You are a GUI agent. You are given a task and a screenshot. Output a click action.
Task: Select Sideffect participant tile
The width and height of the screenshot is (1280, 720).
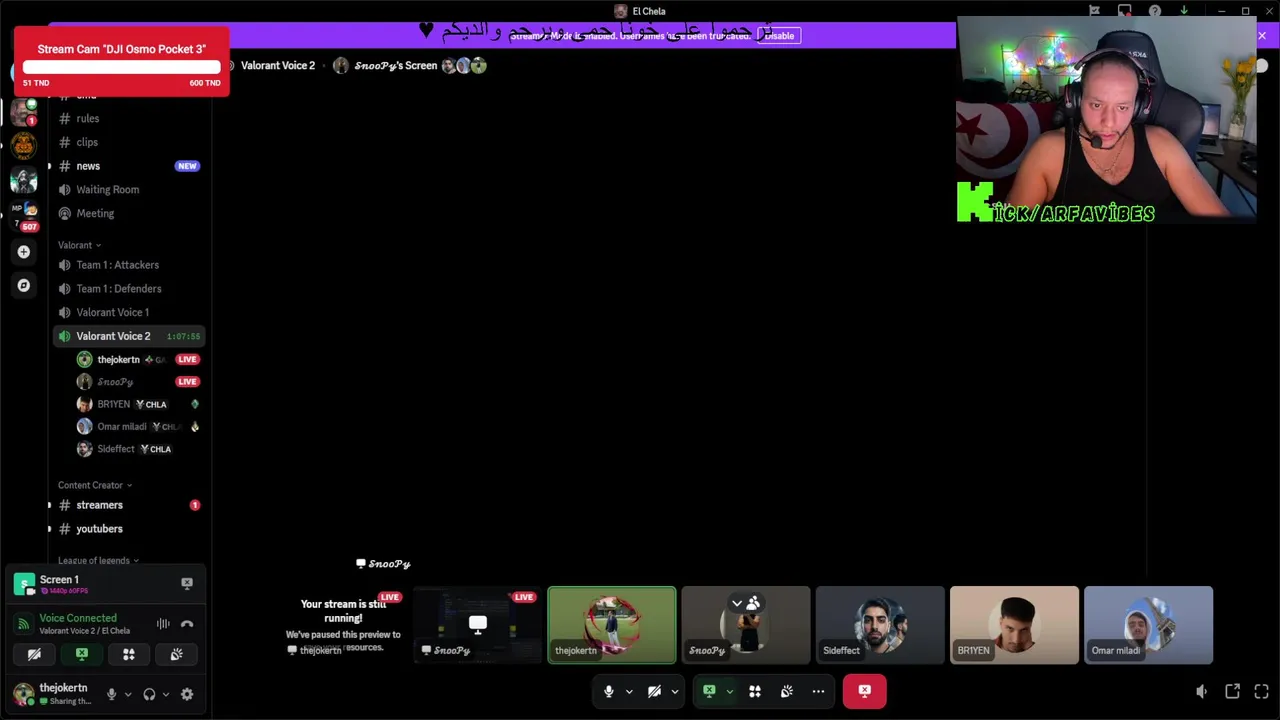coord(880,625)
